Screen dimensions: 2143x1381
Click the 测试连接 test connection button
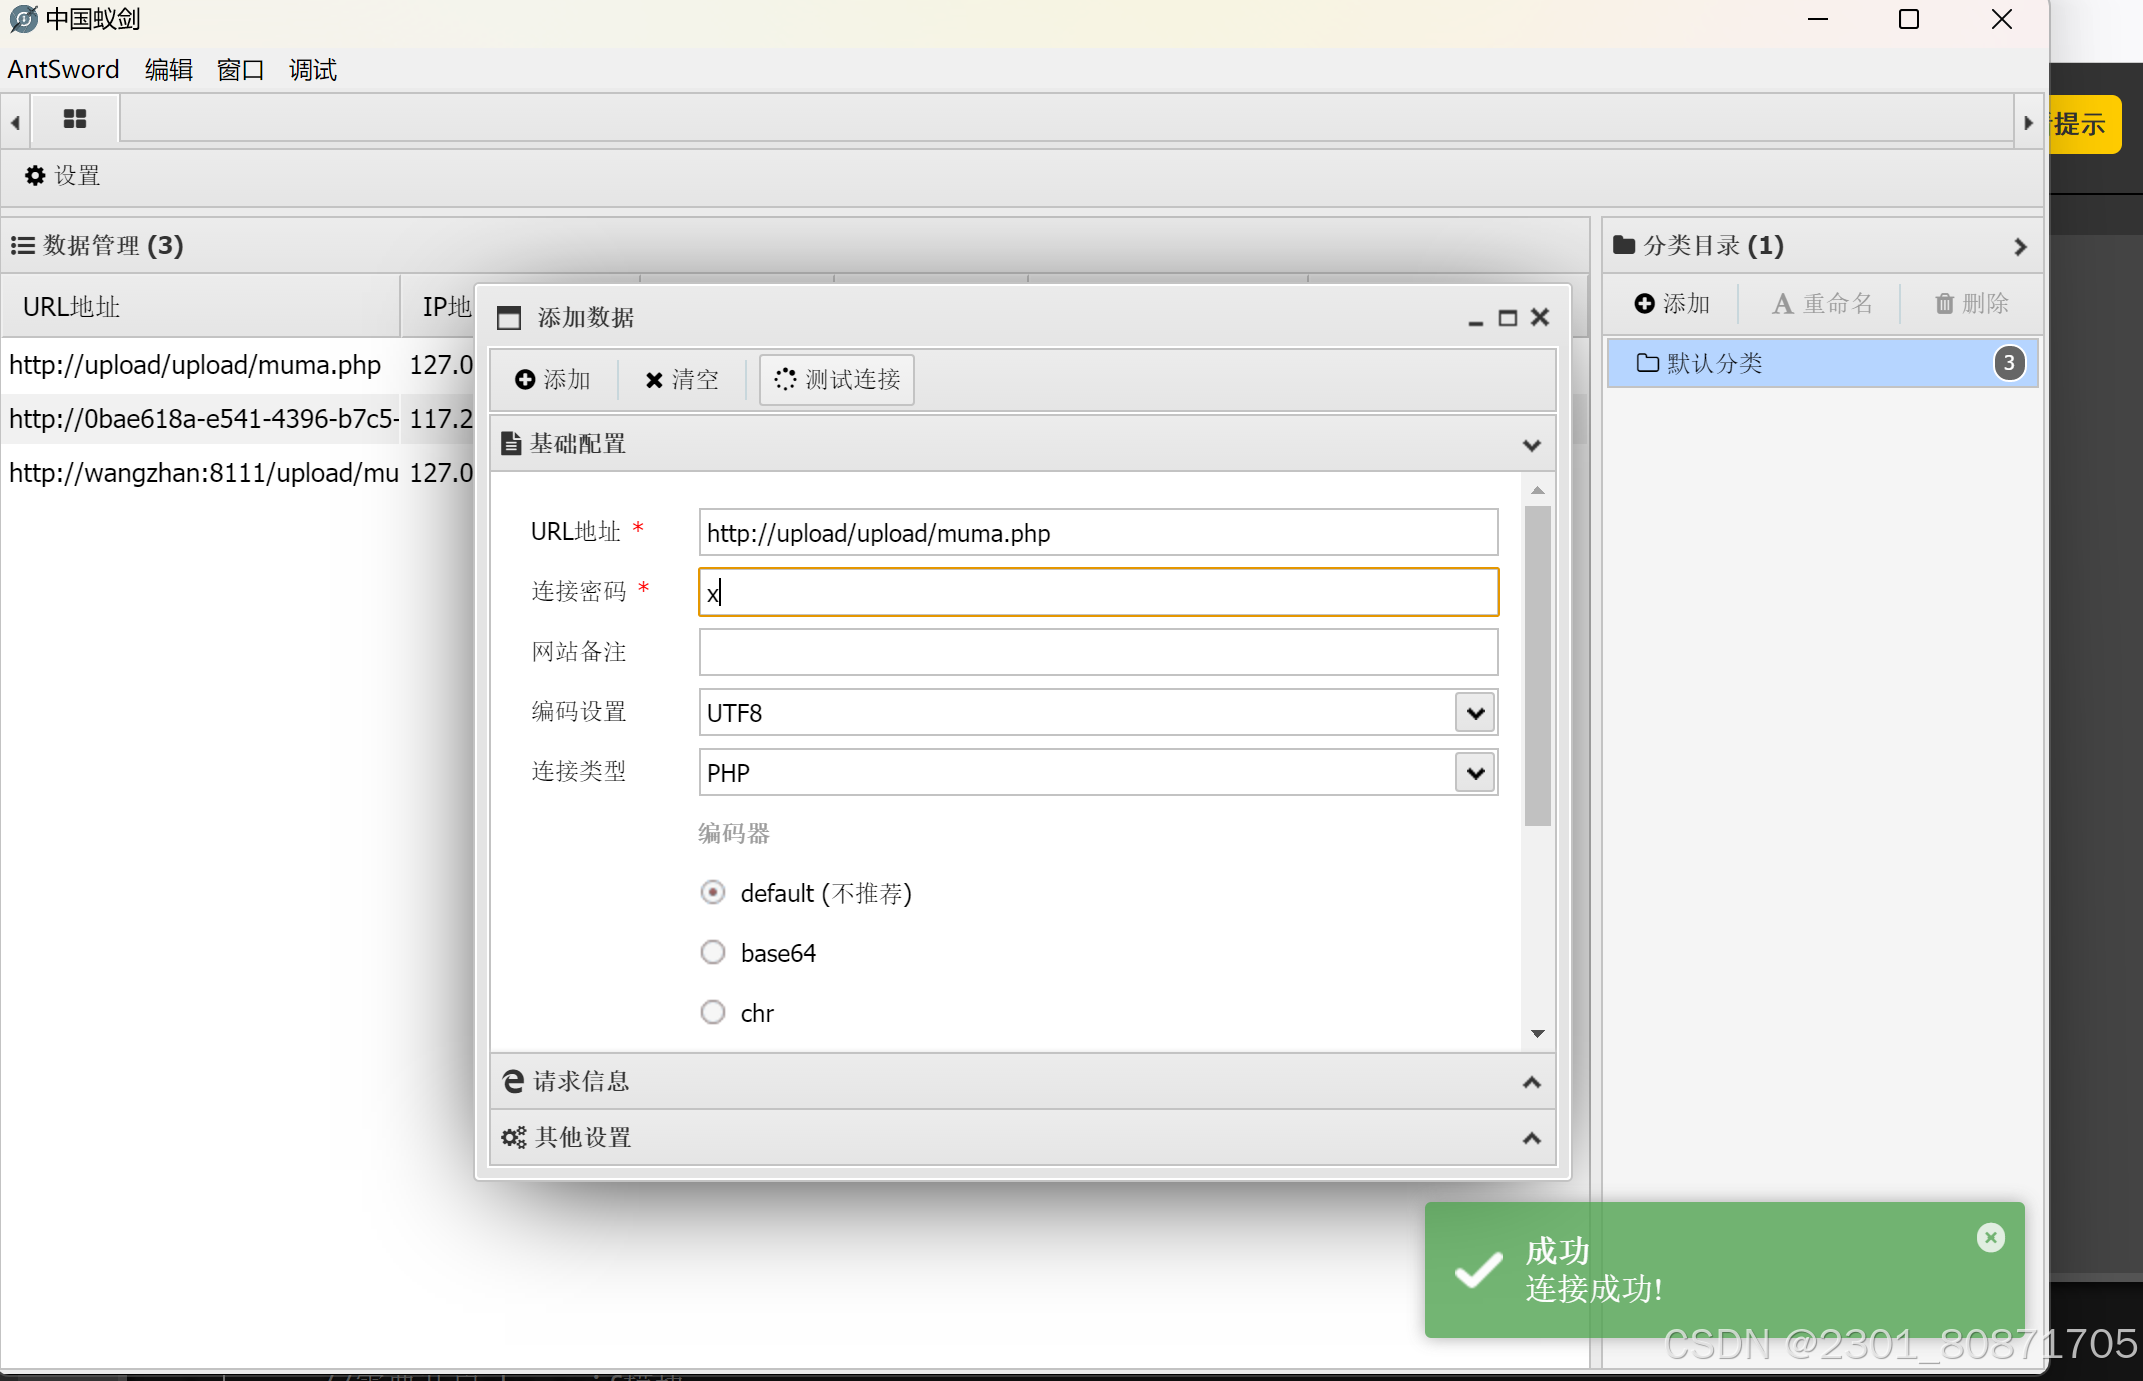837,380
